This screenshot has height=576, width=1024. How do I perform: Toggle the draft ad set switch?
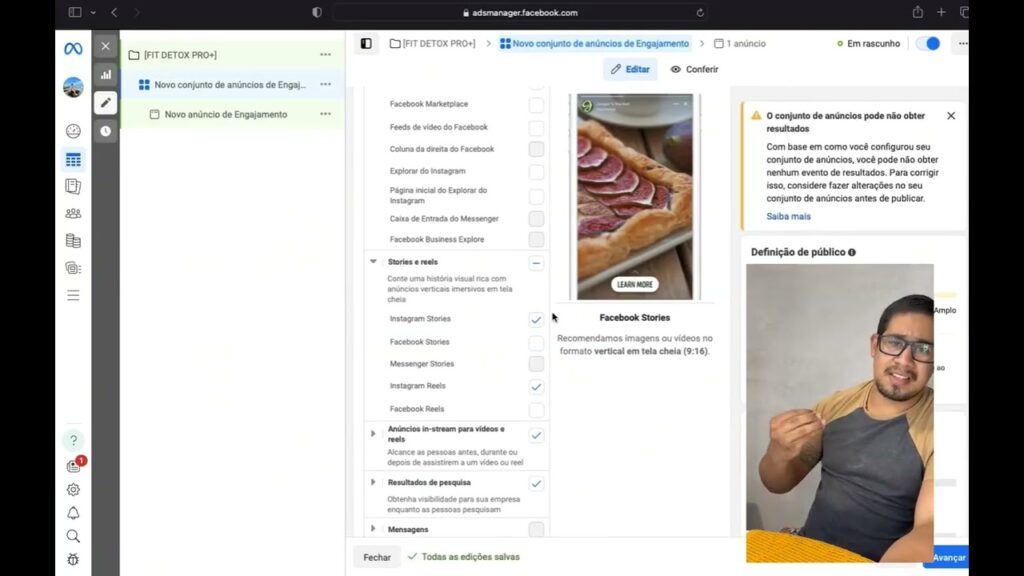pos(927,44)
